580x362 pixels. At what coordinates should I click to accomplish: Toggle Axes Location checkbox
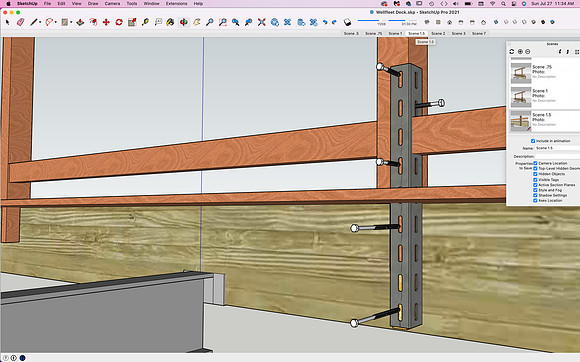(535, 200)
